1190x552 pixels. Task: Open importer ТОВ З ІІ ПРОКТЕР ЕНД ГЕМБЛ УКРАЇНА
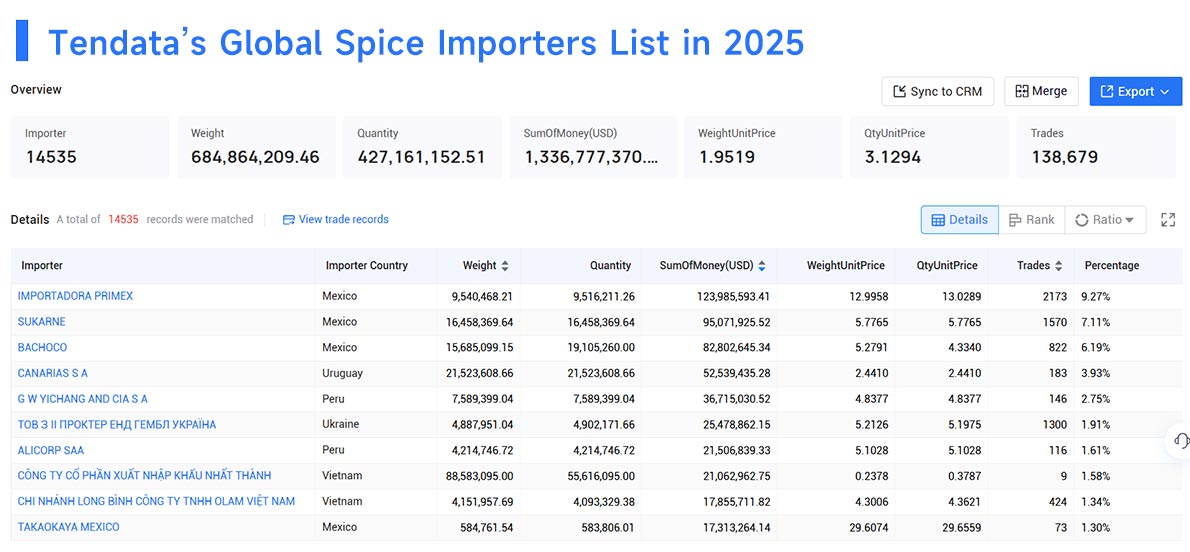point(117,424)
